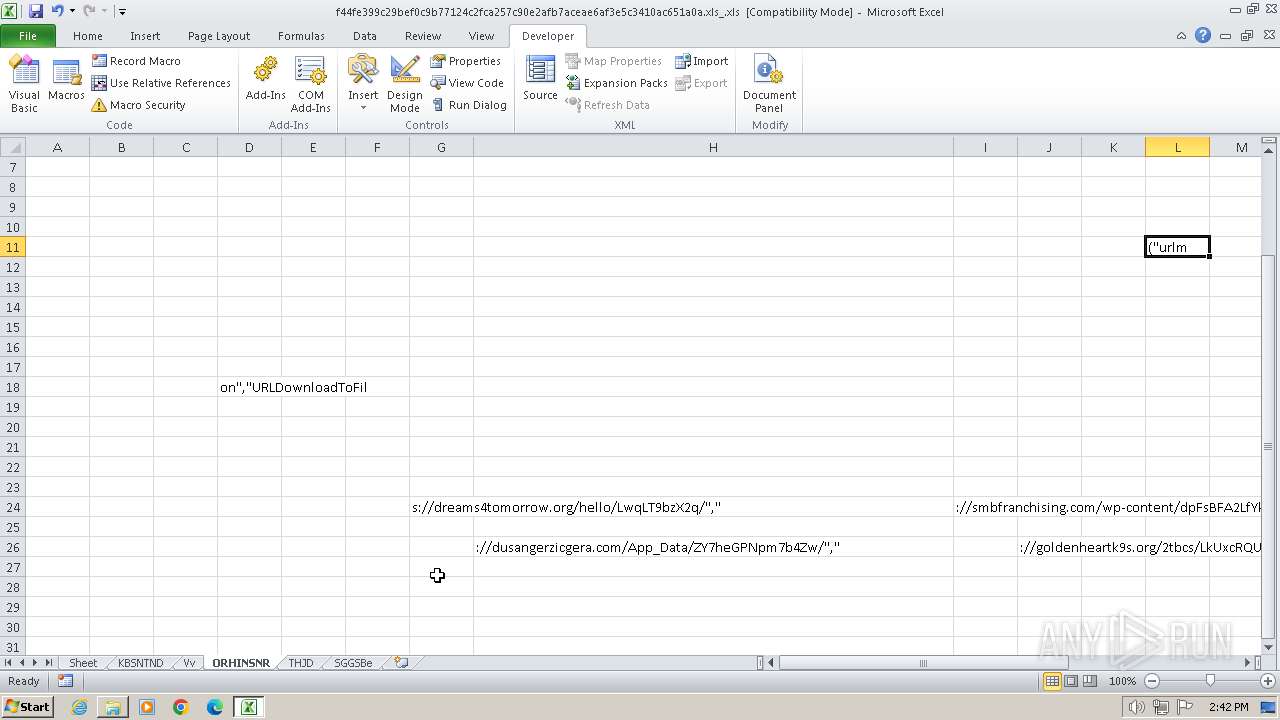
Task: Select the dusangerzicgera.com URL cell
Action: (x=713, y=547)
